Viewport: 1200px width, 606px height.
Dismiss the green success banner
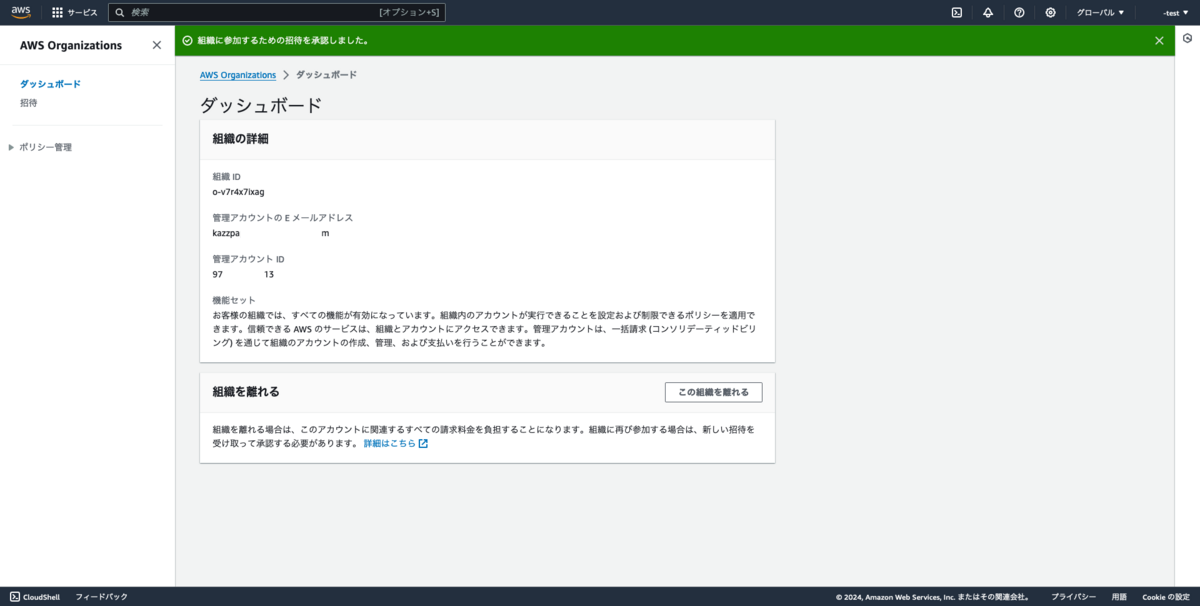pyautogui.click(x=1159, y=41)
